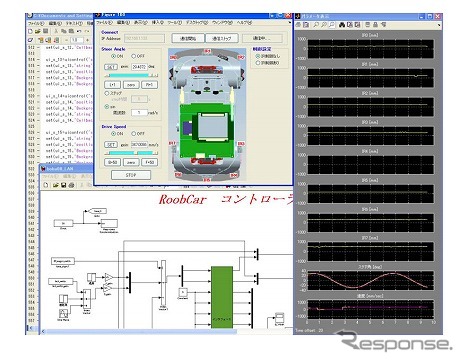Screen dimensions: 464x363
Task: Click the STOP button
Action: pyautogui.click(x=131, y=175)
